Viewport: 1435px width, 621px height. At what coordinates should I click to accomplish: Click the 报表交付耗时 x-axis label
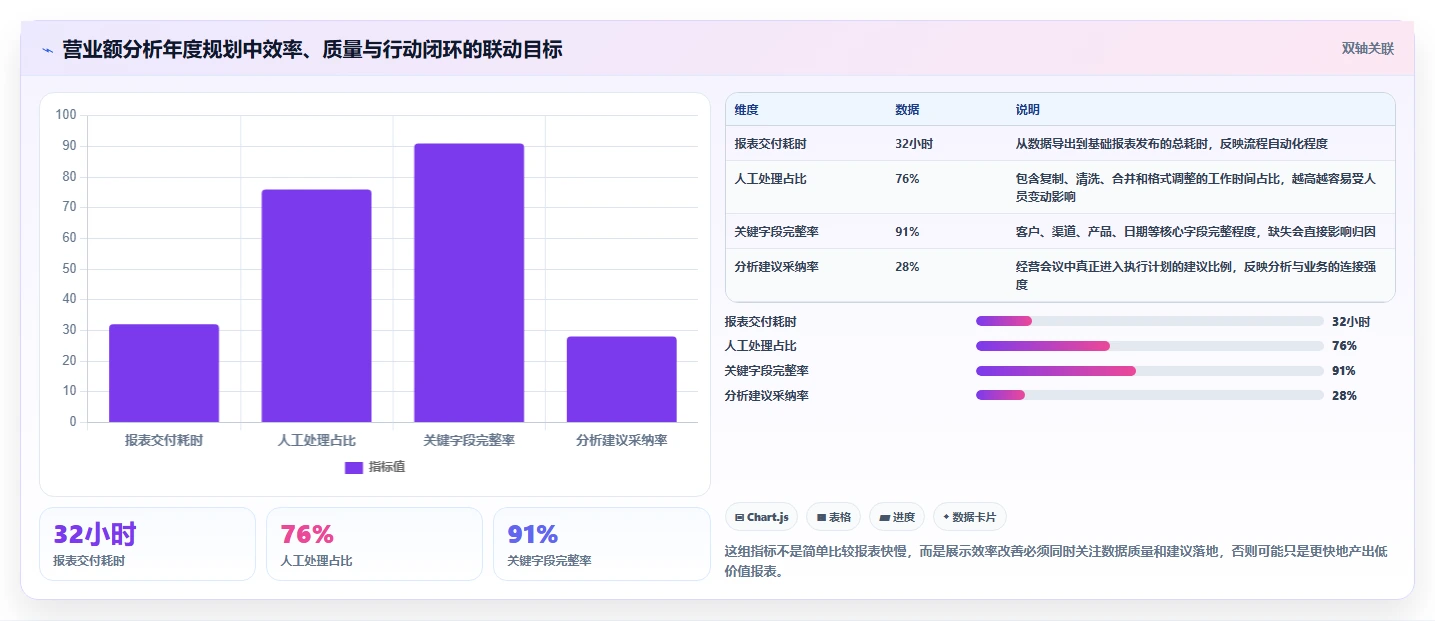click(x=164, y=440)
